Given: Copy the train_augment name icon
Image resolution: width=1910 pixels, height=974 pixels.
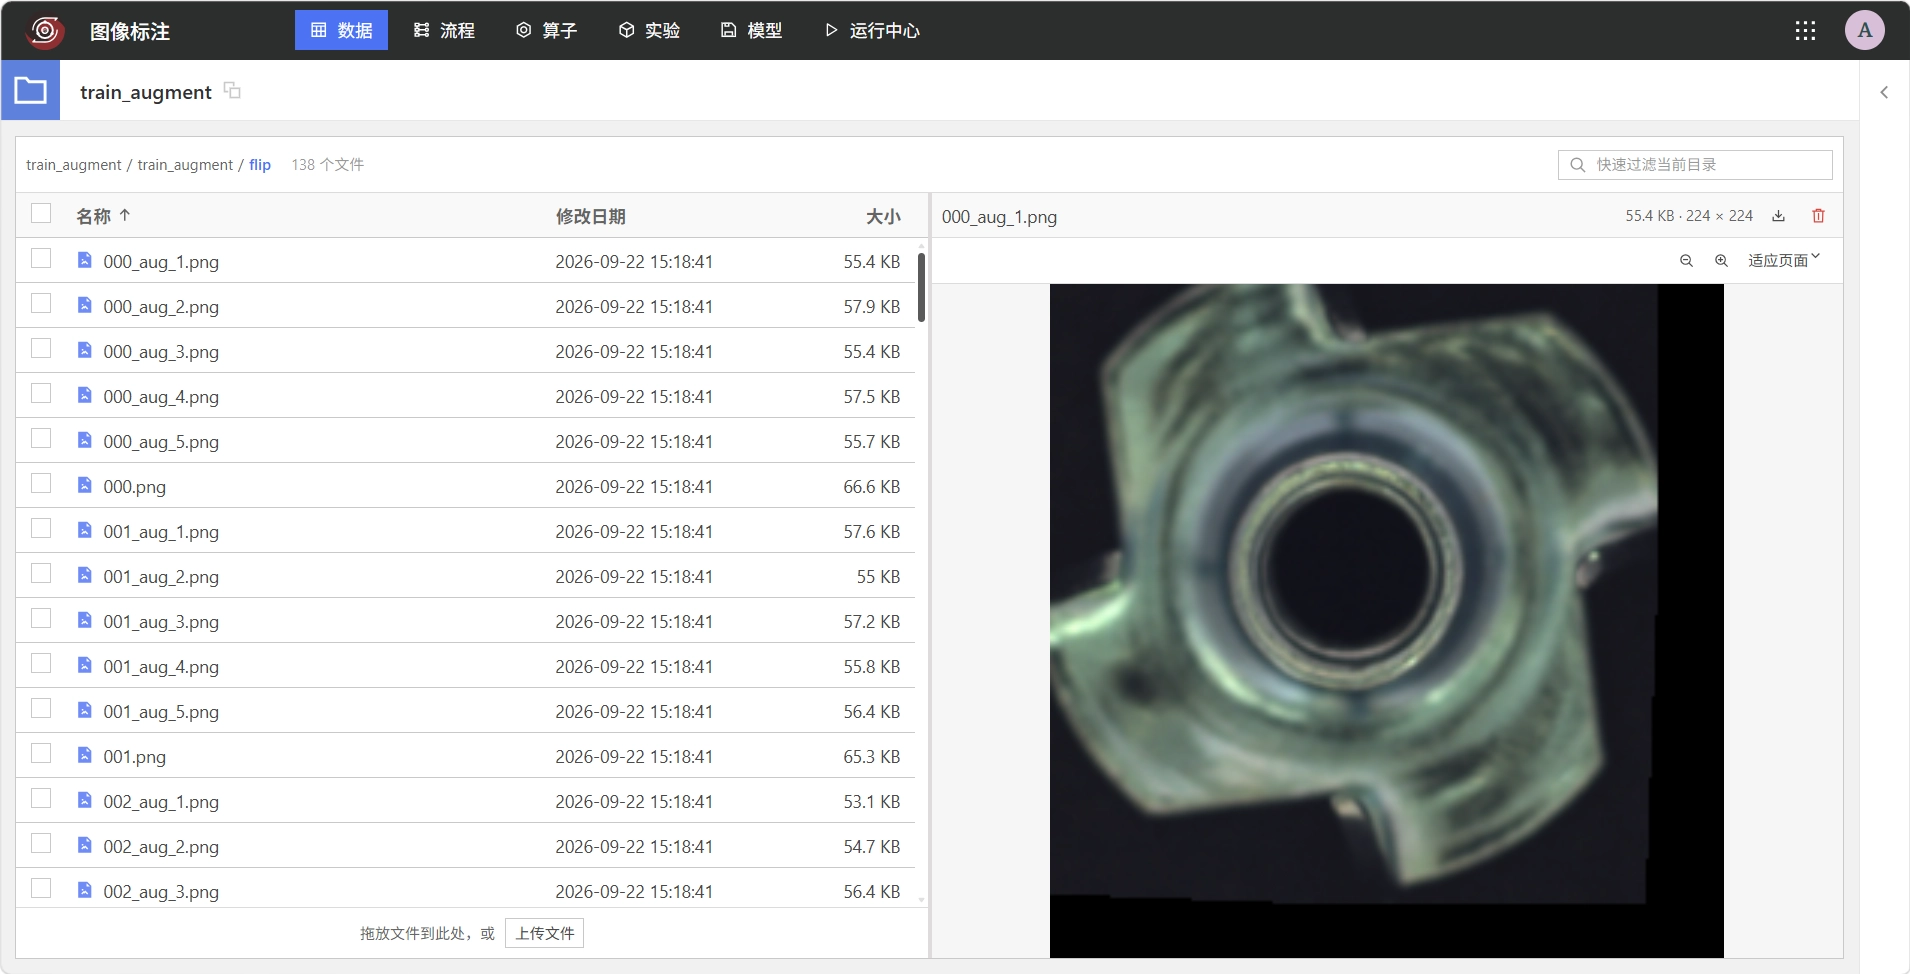Looking at the screenshot, I should click(232, 90).
